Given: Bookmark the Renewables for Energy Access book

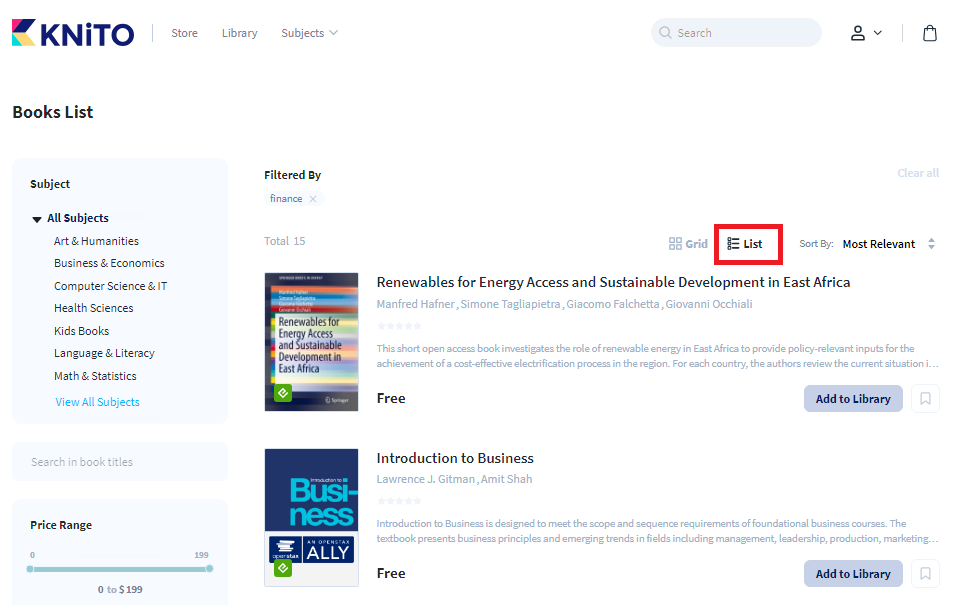Looking at the screenshot, I should click(925, 399).
